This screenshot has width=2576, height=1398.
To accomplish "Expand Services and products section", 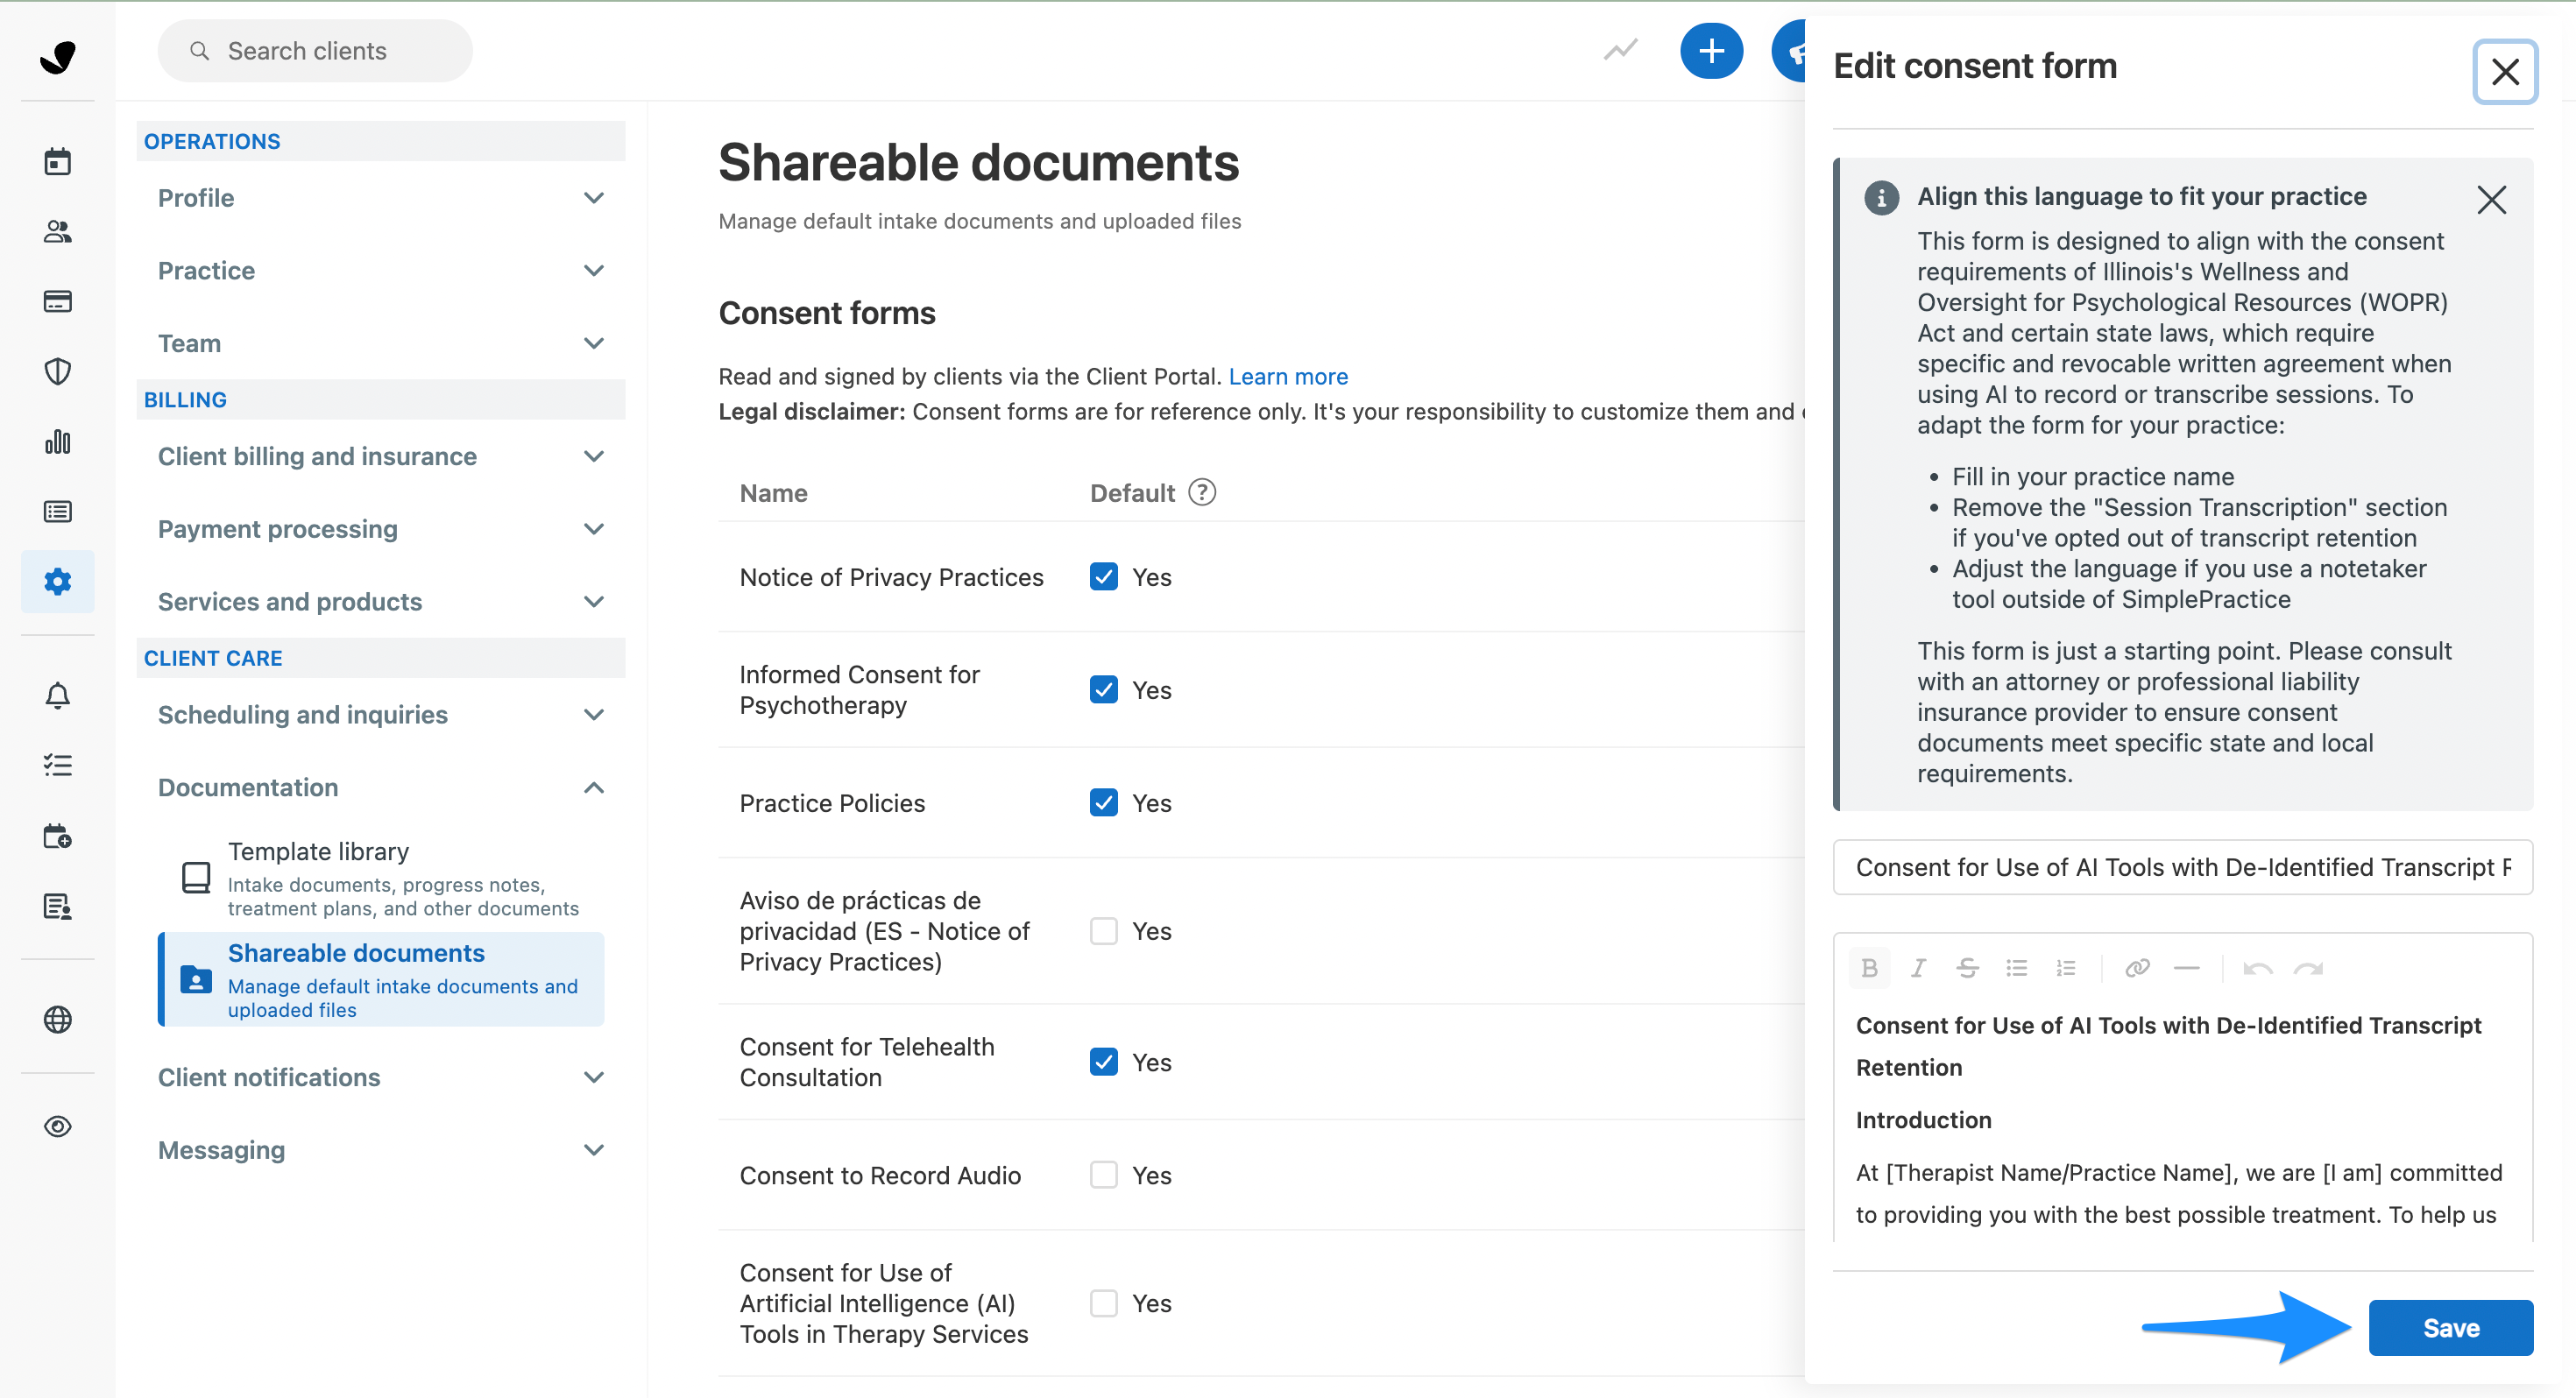I will (x=381, y=601).
